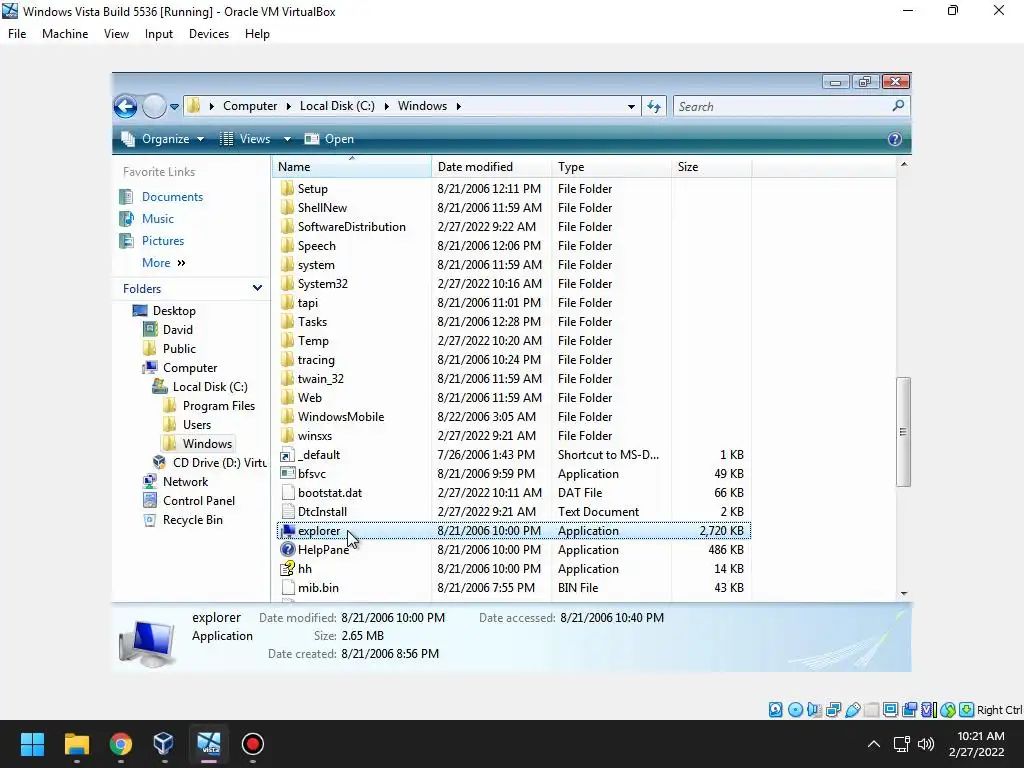Click the Recycle Bin icon in tree
This screenshot has height=768, width=1024.
point(150,520)
